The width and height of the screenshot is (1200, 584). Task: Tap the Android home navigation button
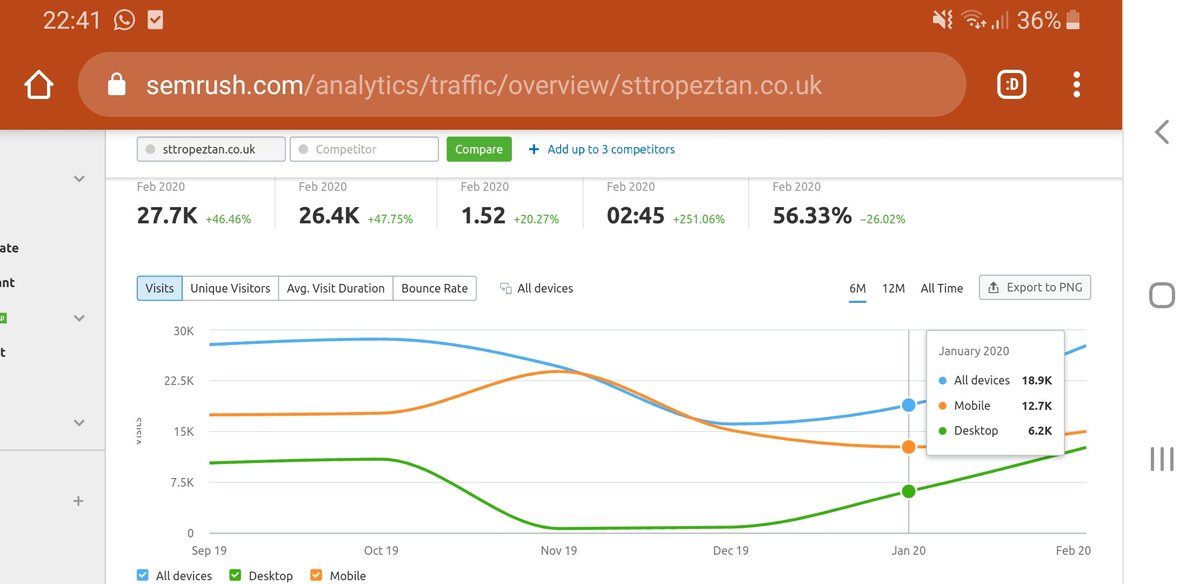(x=1162, y=295)
